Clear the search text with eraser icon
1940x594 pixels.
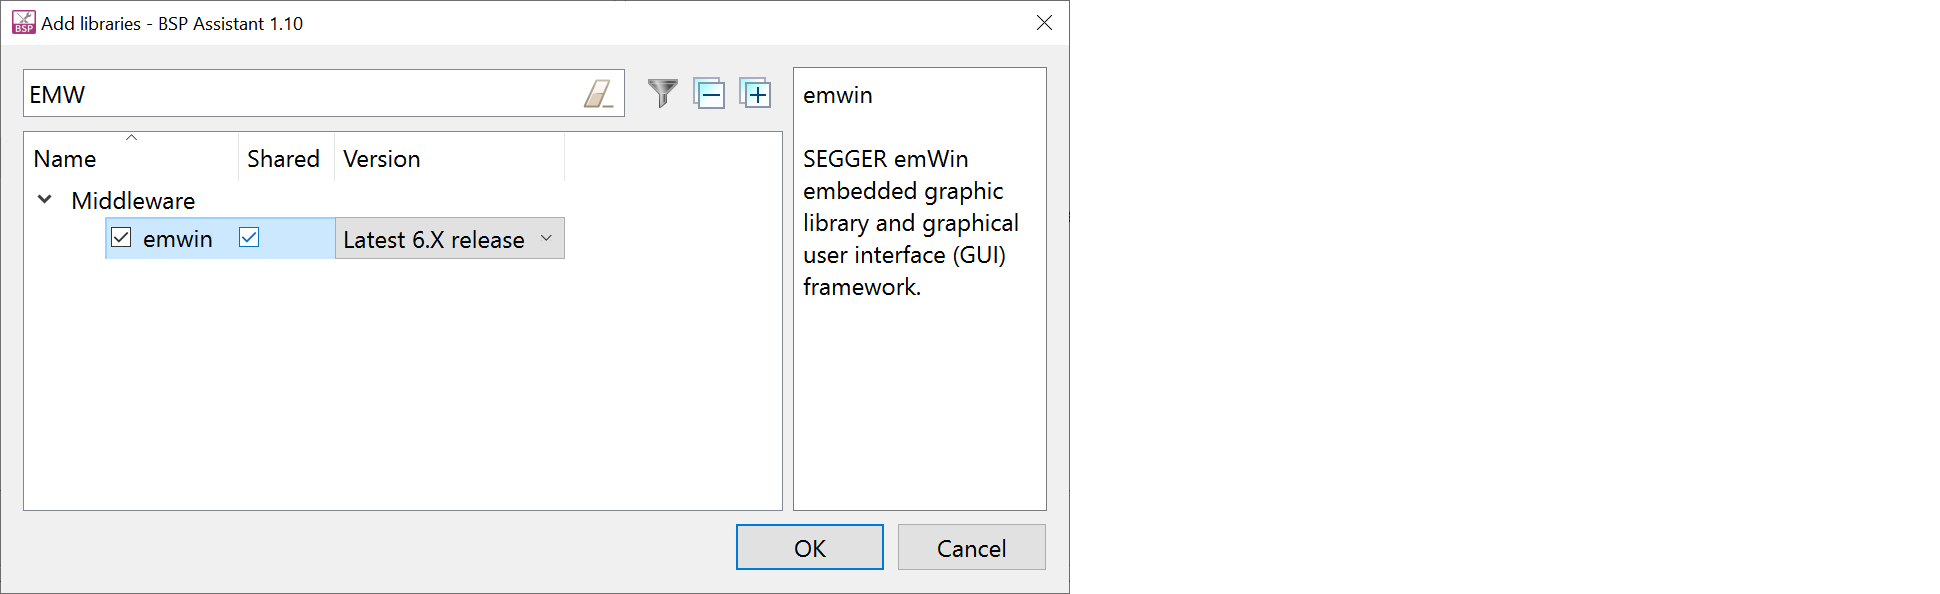[598, 94]
